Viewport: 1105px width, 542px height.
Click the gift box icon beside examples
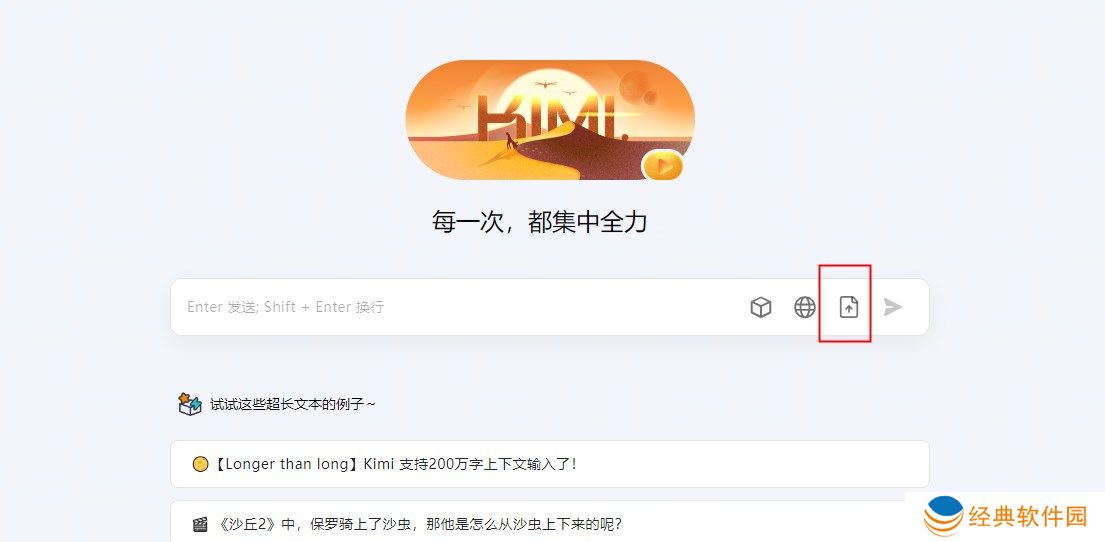tap(190, 404)
